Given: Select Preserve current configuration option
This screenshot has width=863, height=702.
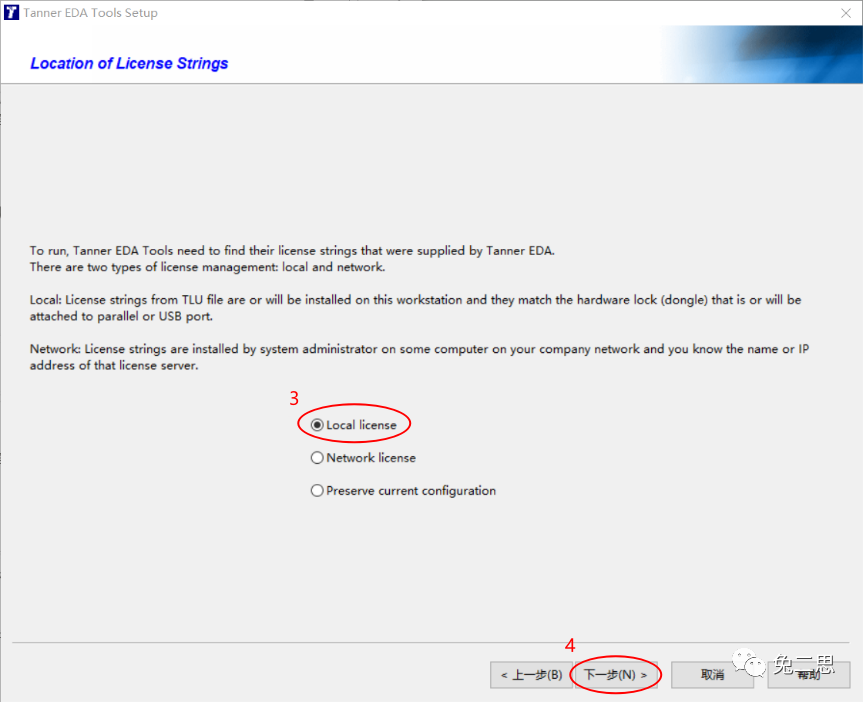Looking at the screenshot, I should (x=317, y=491).
